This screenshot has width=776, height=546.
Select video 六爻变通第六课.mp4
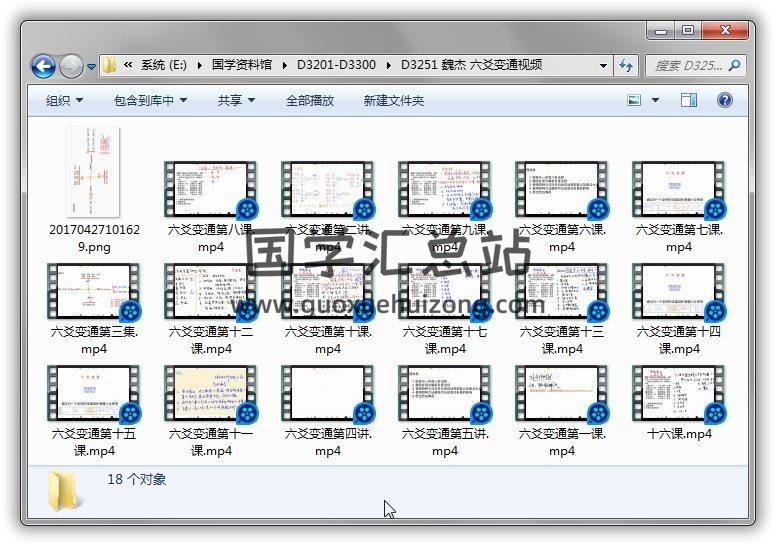click(x=562, y=207)
